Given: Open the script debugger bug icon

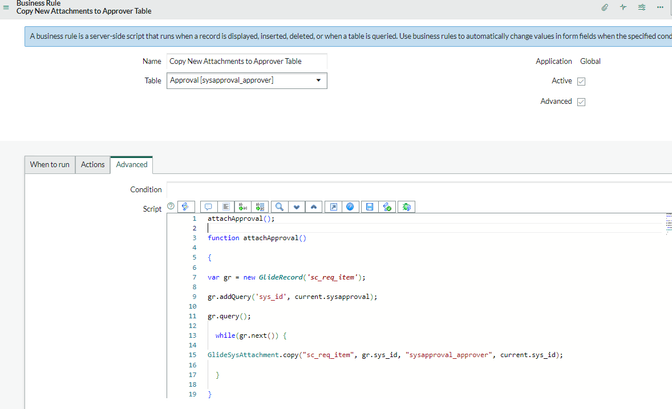Looking at the screenshot, I should (x=406, y=207).
